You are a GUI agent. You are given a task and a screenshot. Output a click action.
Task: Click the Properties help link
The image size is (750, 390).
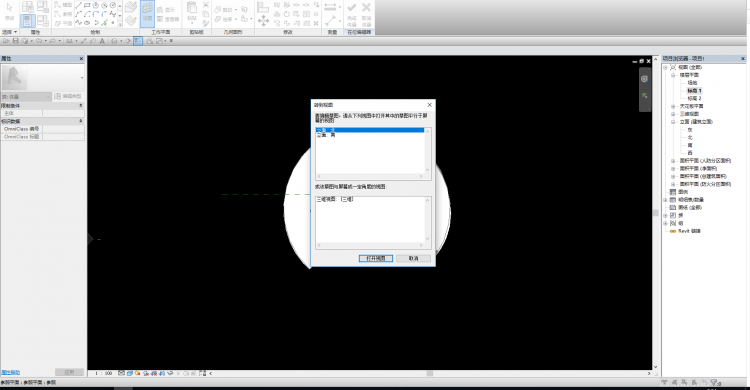coord(11,372)
